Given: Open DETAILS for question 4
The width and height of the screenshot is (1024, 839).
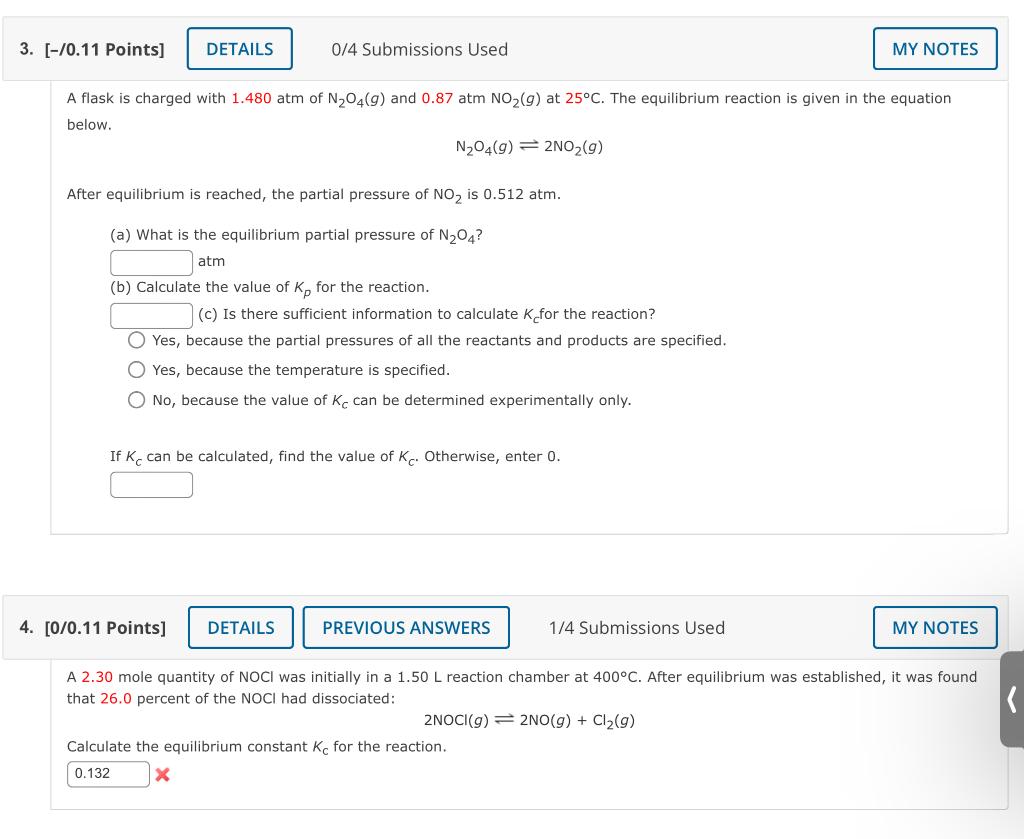Looking at the screenshot, I should tap(241, 627).
